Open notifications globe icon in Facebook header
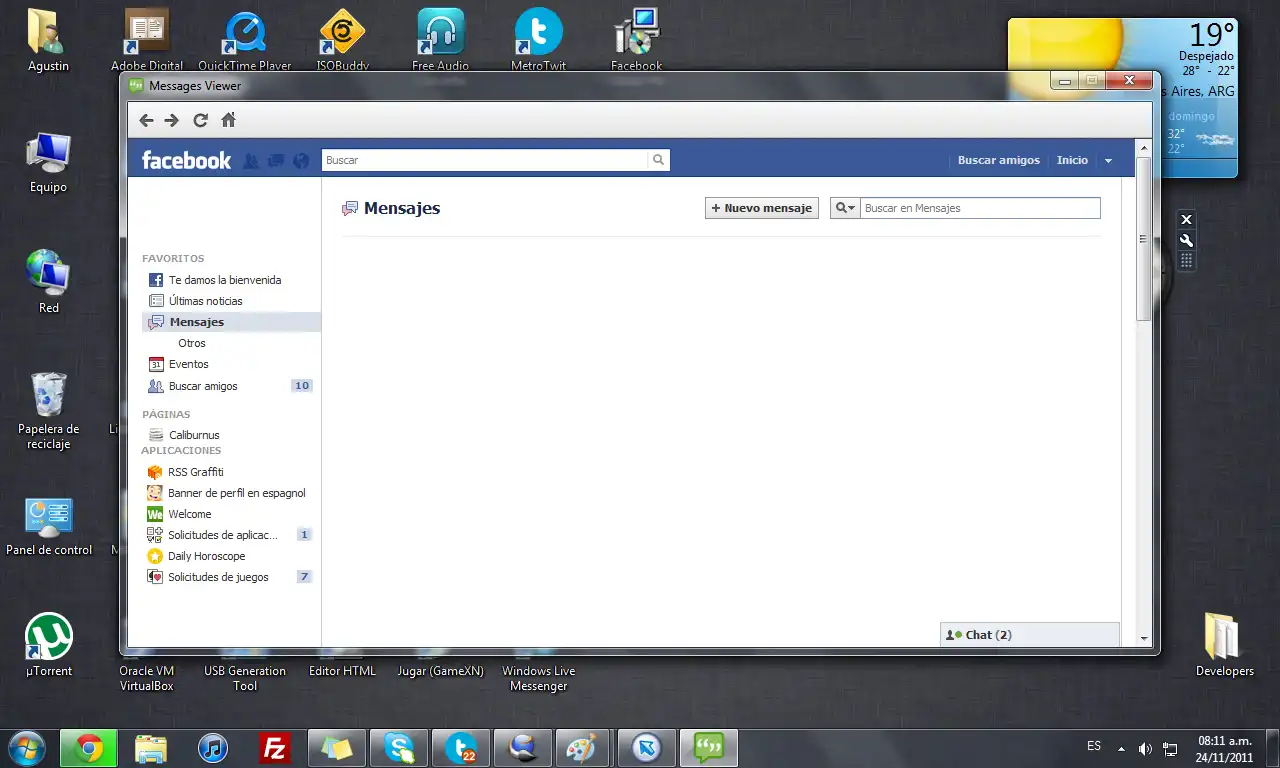The height and width of the screenshot is (768, 1280). click(x=301, y=160)
